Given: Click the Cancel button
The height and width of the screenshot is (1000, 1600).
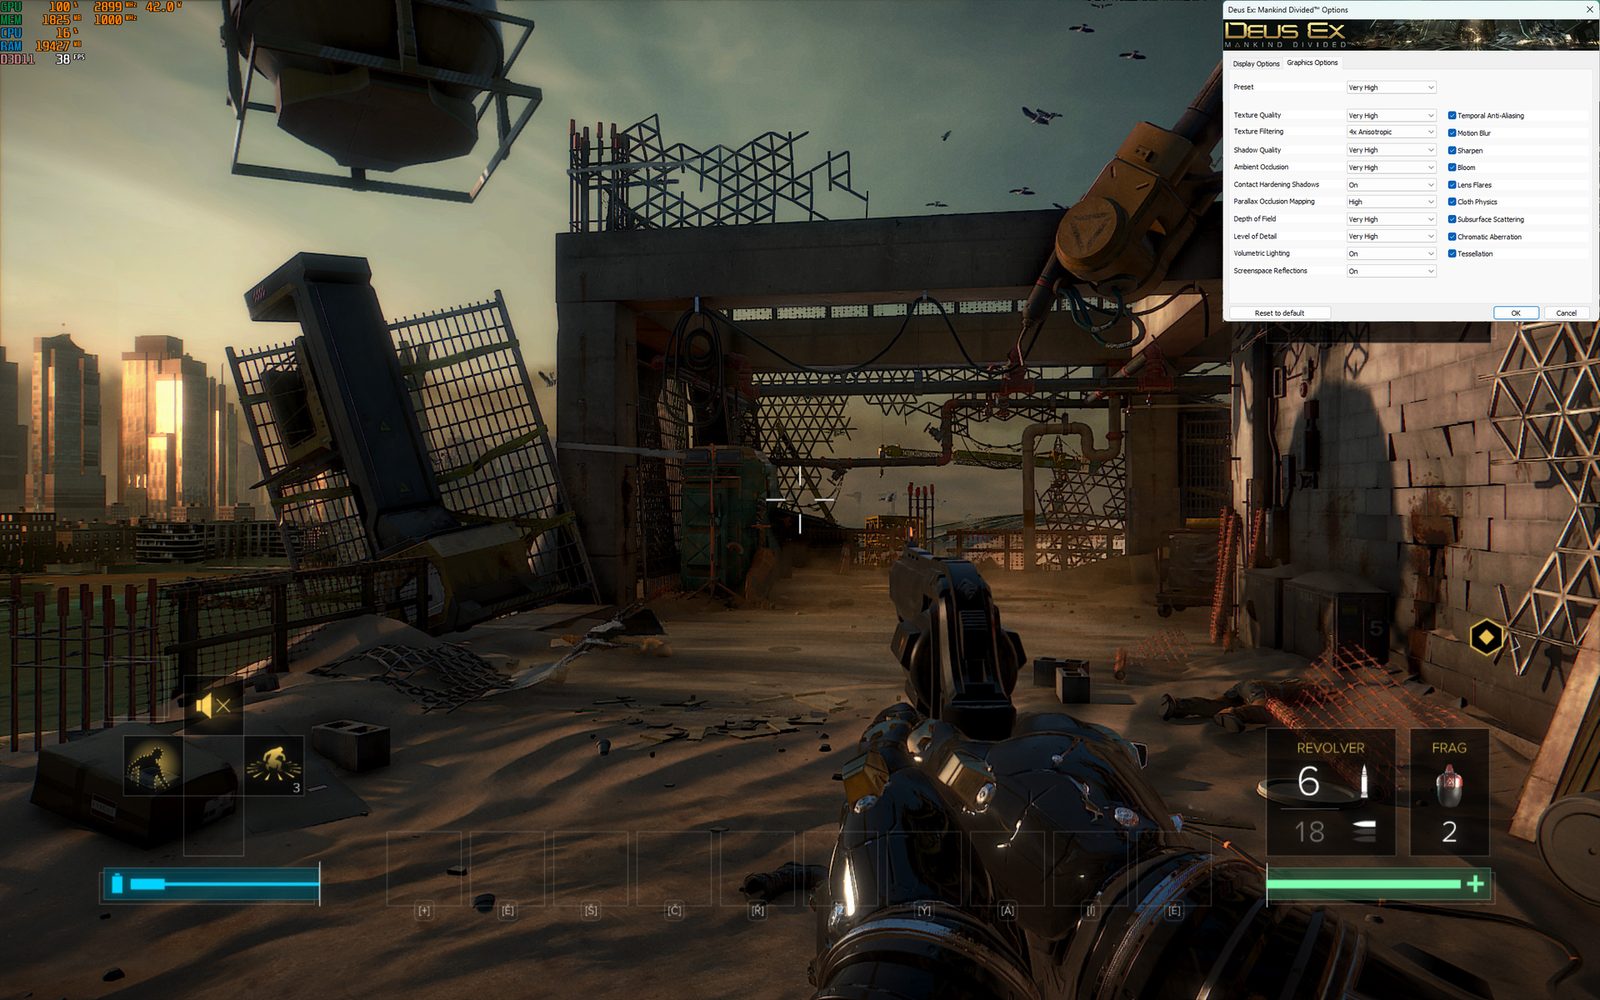Looking at the screenshot, I should point(1566,313).
